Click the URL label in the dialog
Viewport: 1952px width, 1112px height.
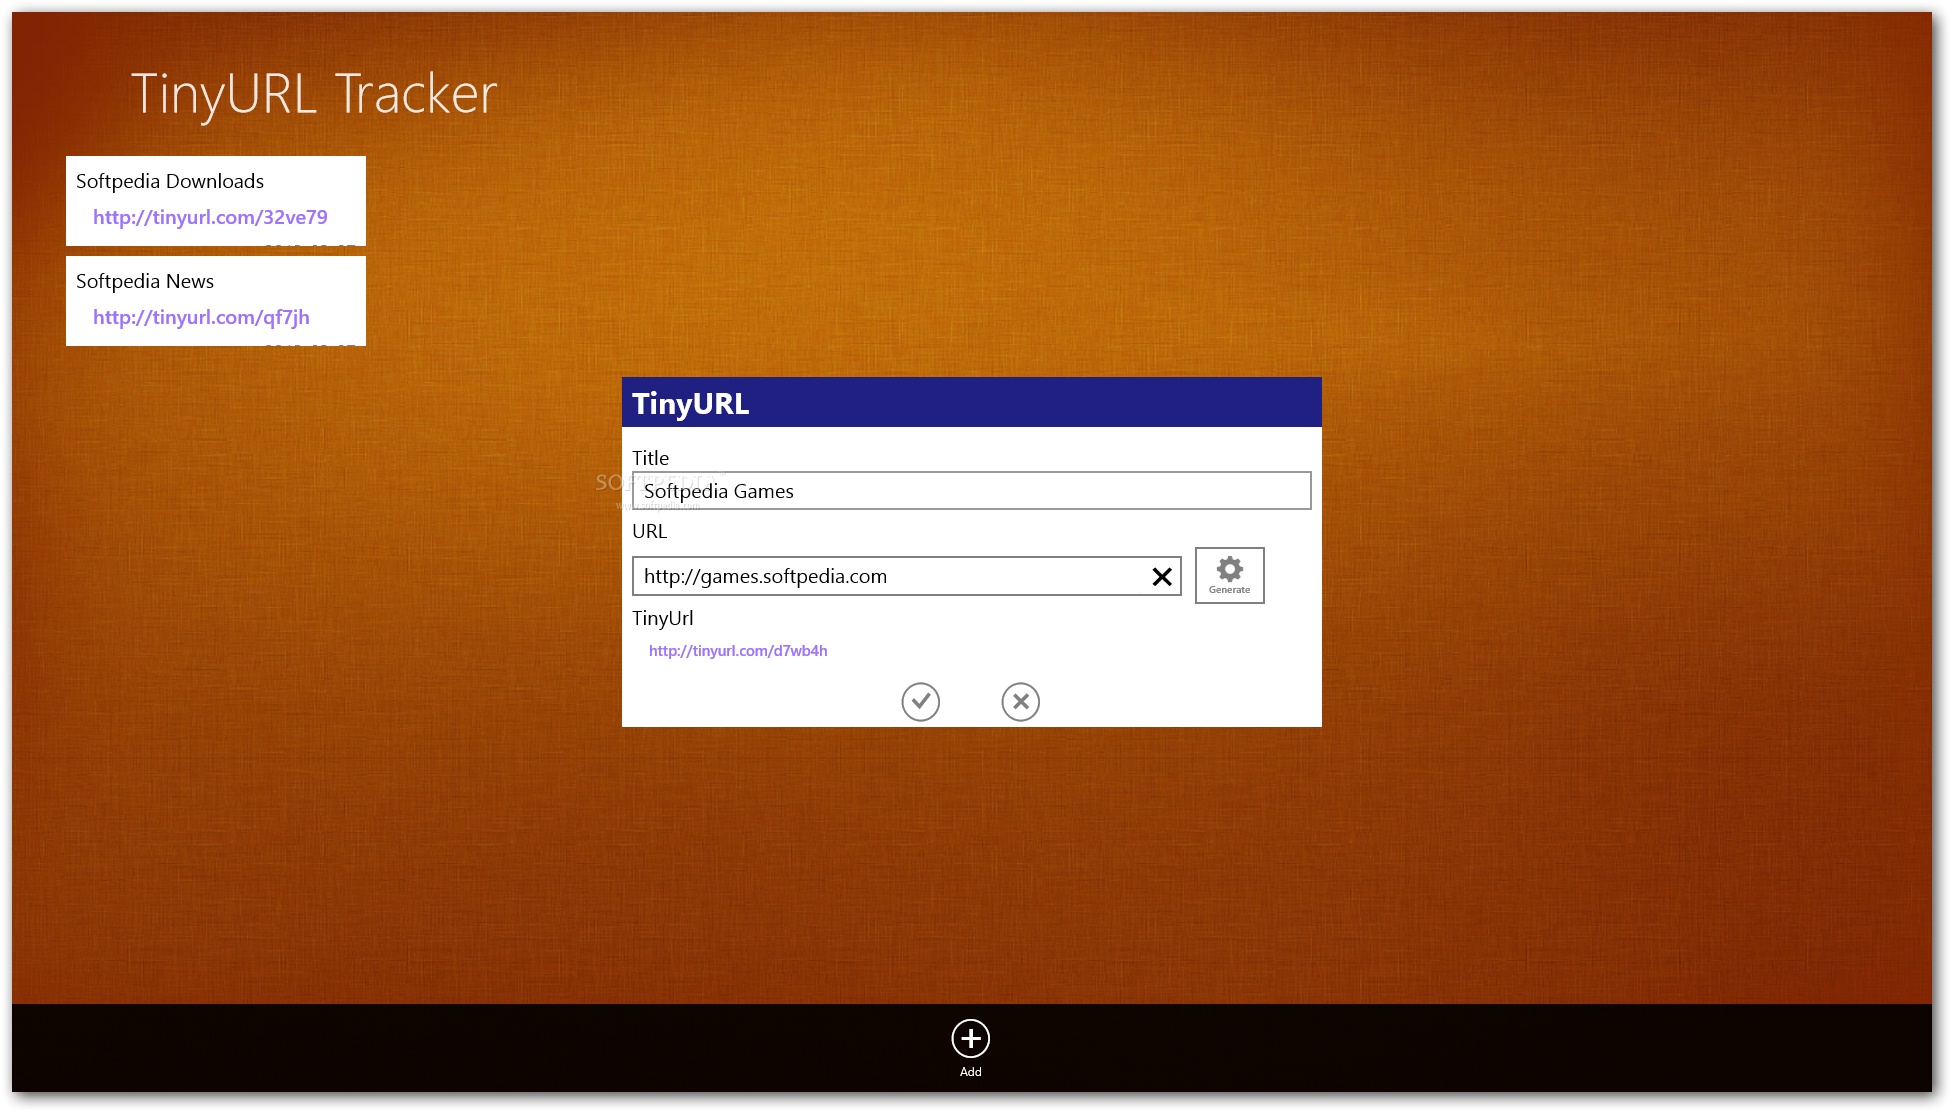click(649, 531)
